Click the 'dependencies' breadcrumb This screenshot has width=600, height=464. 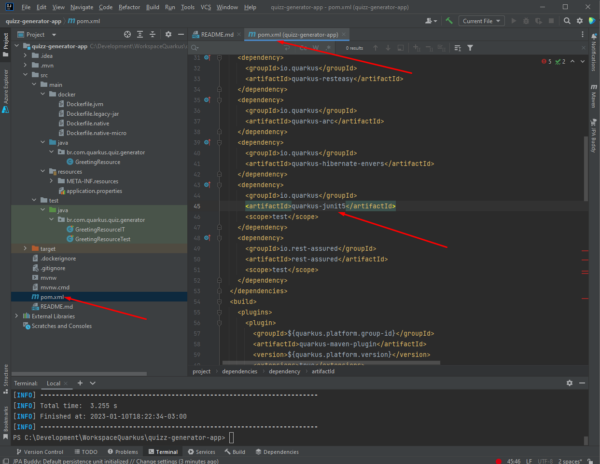point(240,371)
